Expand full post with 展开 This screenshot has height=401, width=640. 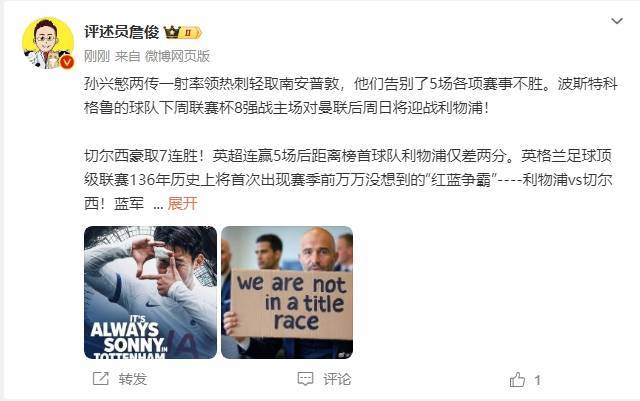click(182, 203)
